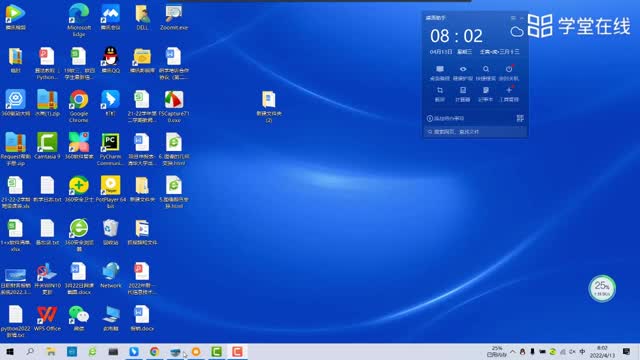The width and height of the screenshot is (640, 360).
Task: Click the green Camtasia taskbar icon
Action: [x=217, y=352]
